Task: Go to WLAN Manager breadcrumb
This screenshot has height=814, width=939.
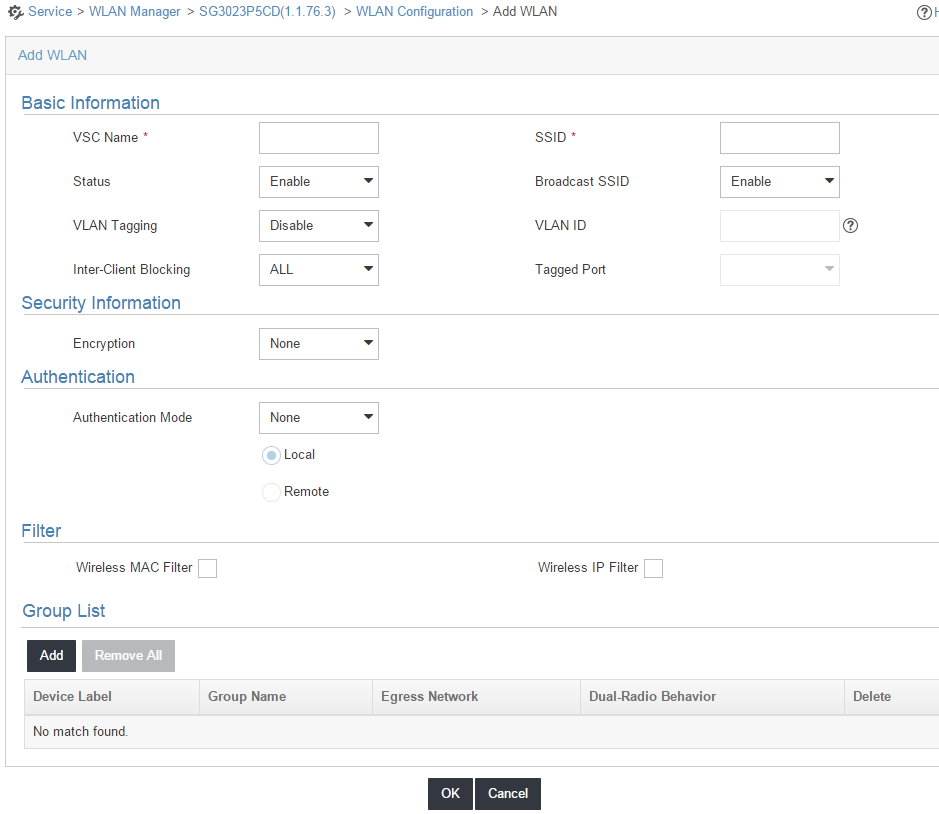Action: (135, 11)
